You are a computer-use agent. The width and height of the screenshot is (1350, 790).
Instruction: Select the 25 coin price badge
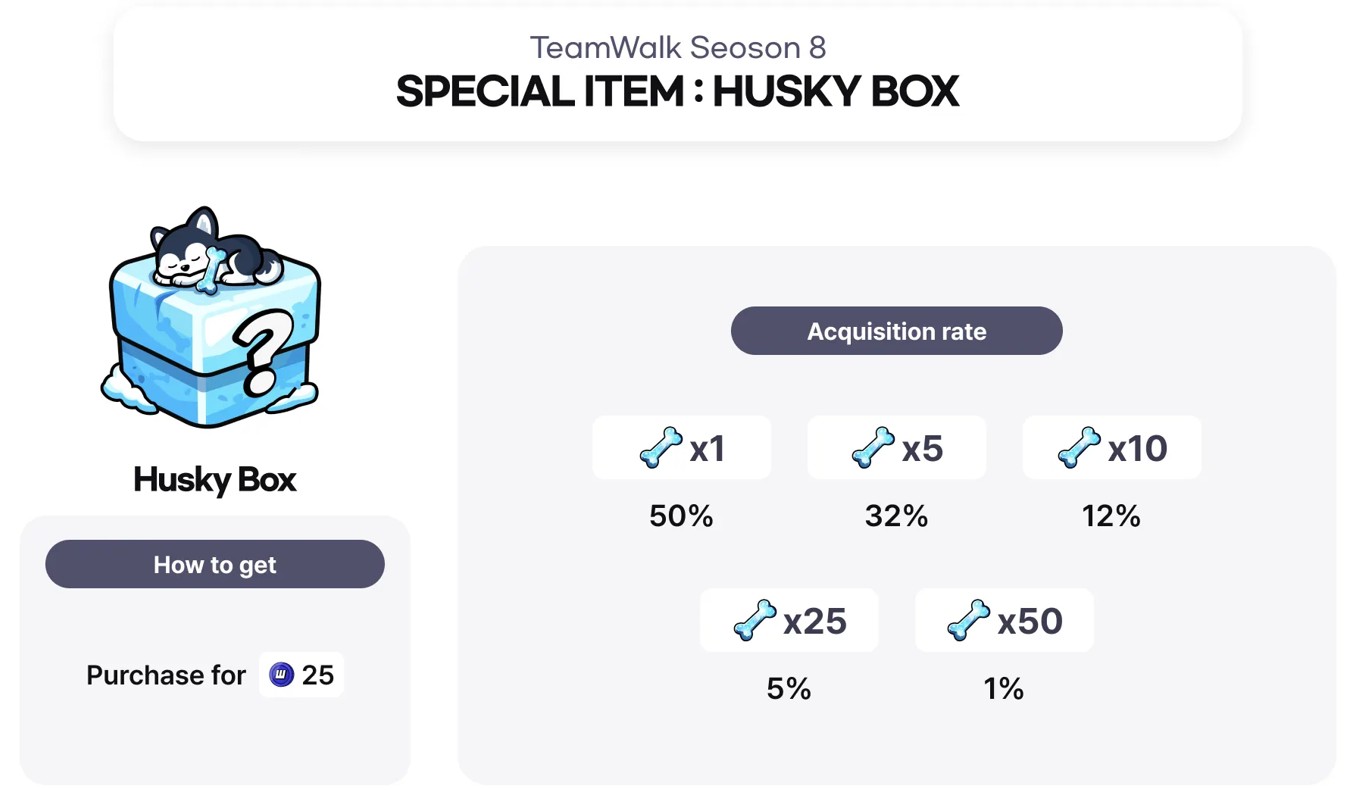pyautogui.click(x=301, y=675)
